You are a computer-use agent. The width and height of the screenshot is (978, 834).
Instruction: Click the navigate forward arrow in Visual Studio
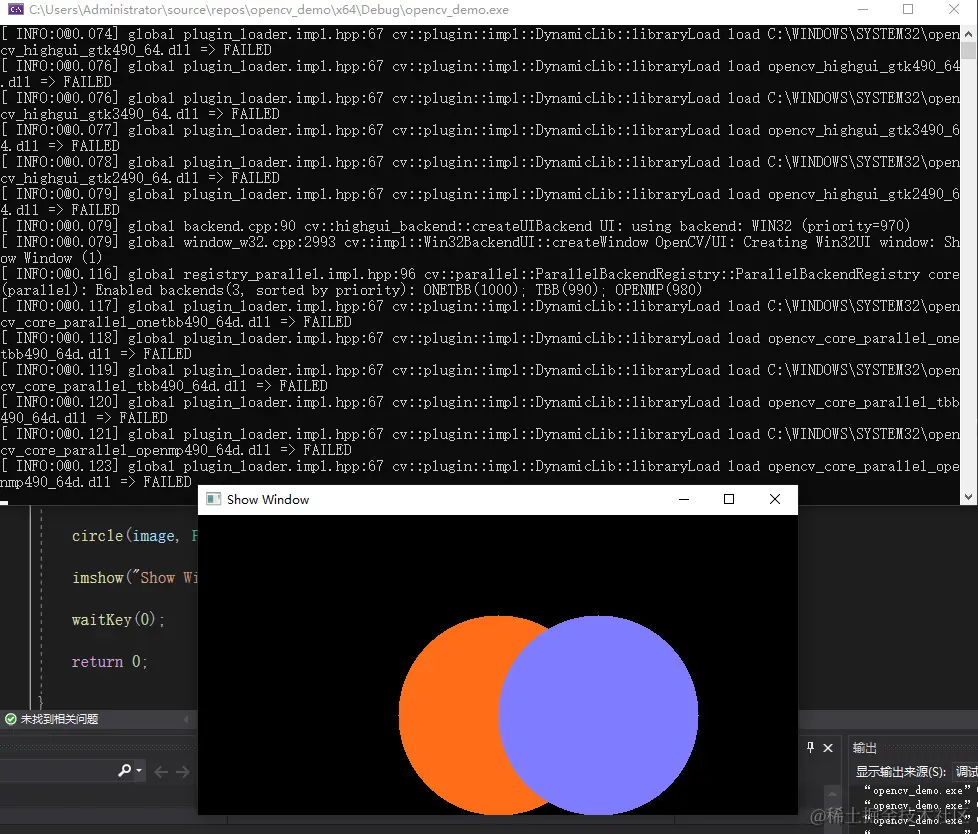pyautogui.click(x=183, y=772)
